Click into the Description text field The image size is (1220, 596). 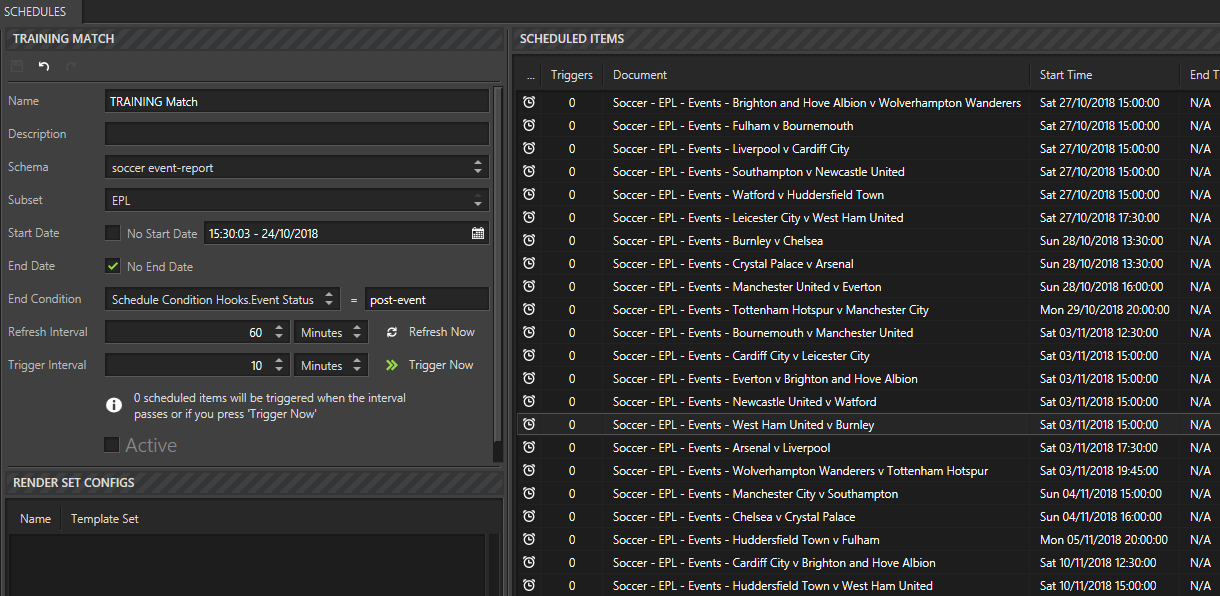tap(297, 134)
